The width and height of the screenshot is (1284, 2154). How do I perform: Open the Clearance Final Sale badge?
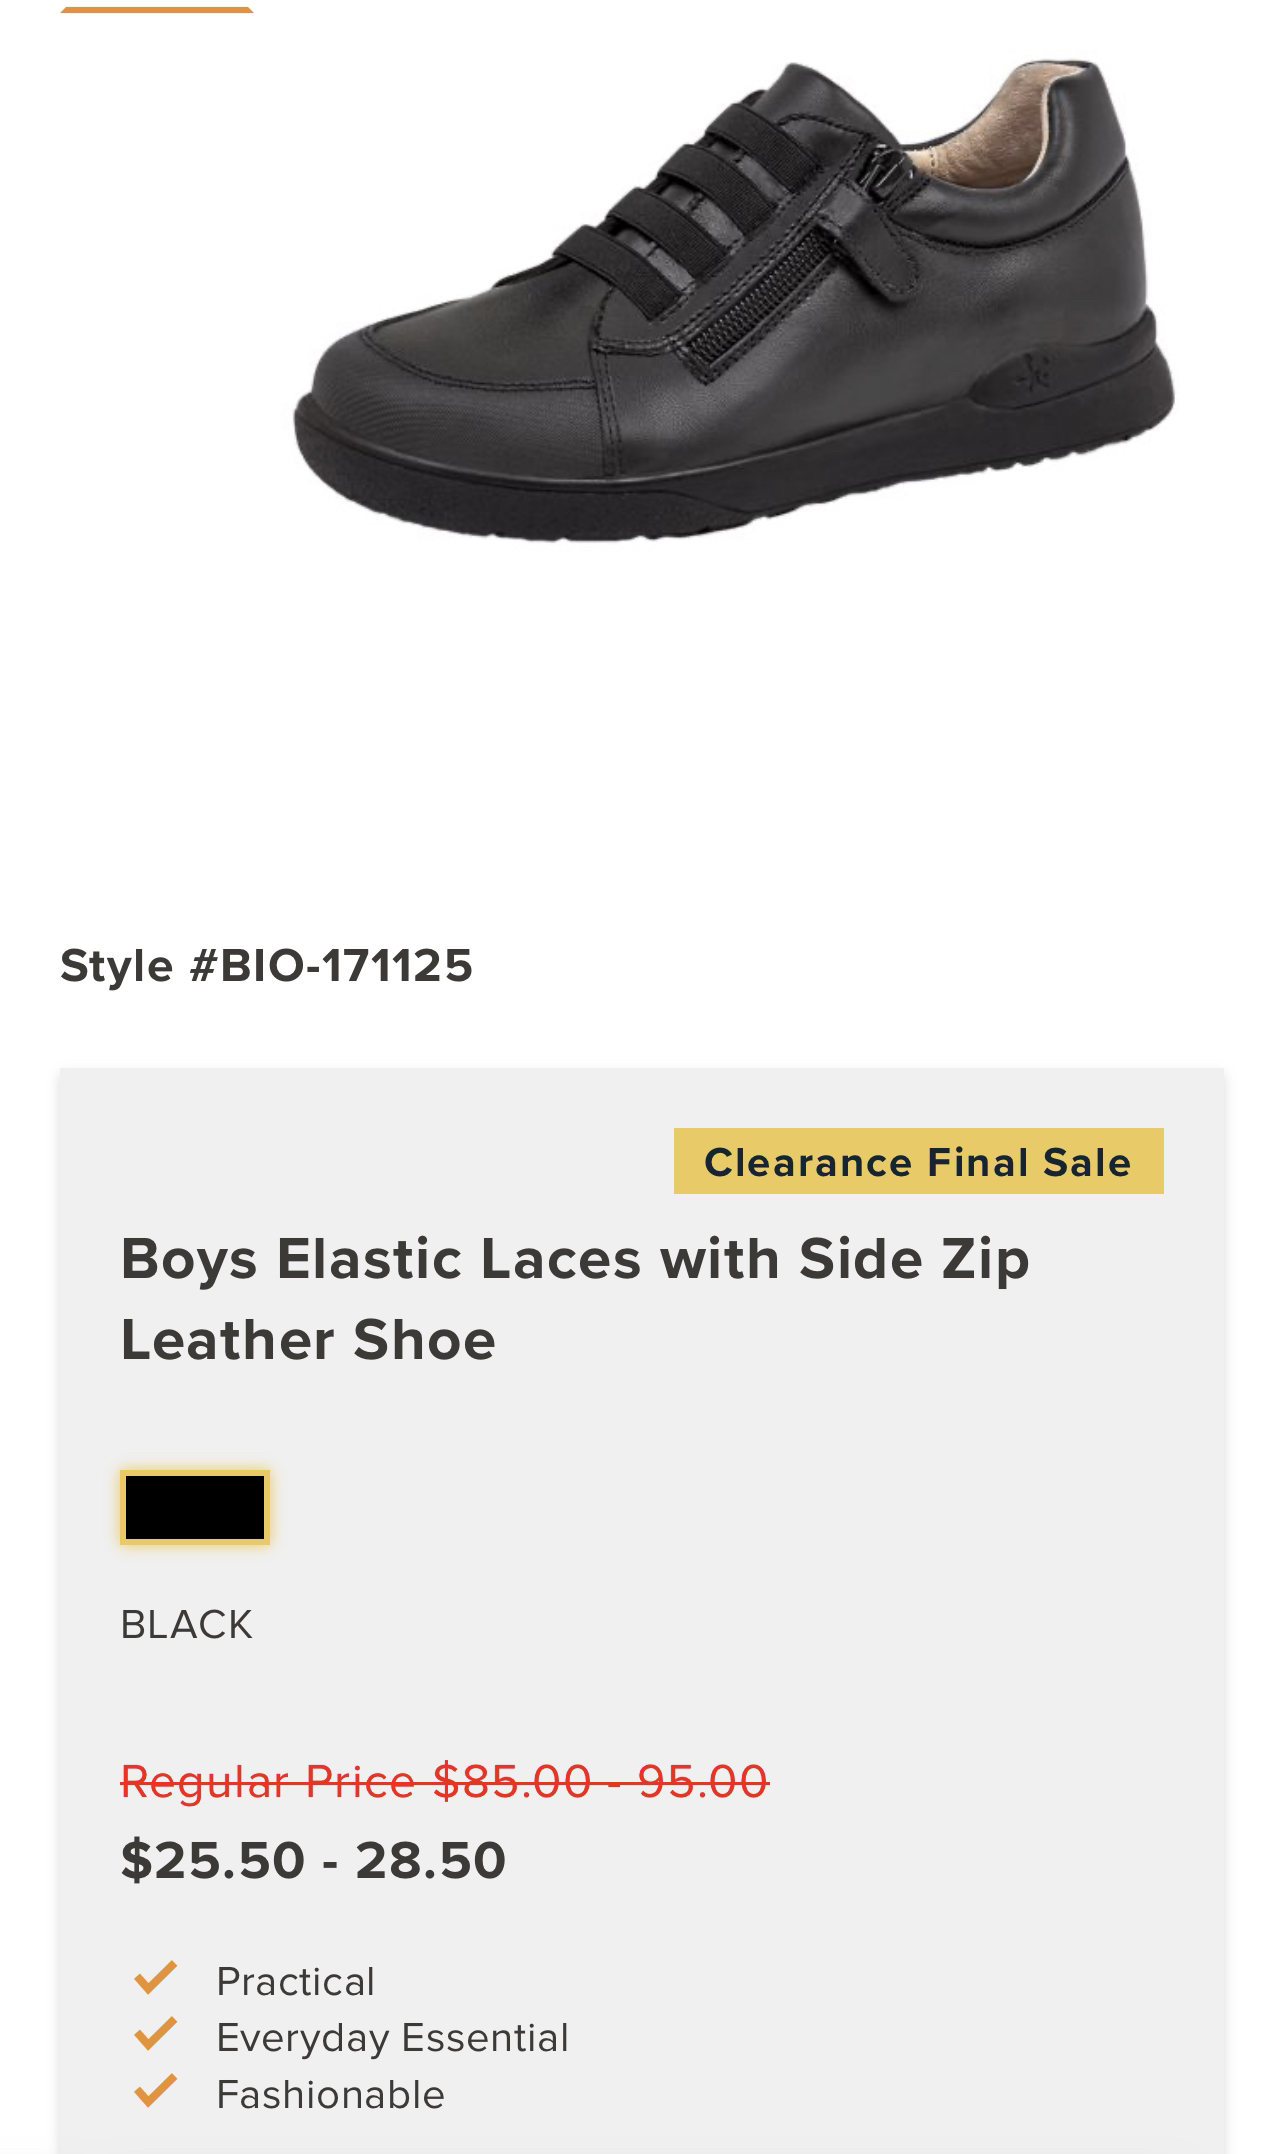pyautogui.click(x=918, y=1163)
